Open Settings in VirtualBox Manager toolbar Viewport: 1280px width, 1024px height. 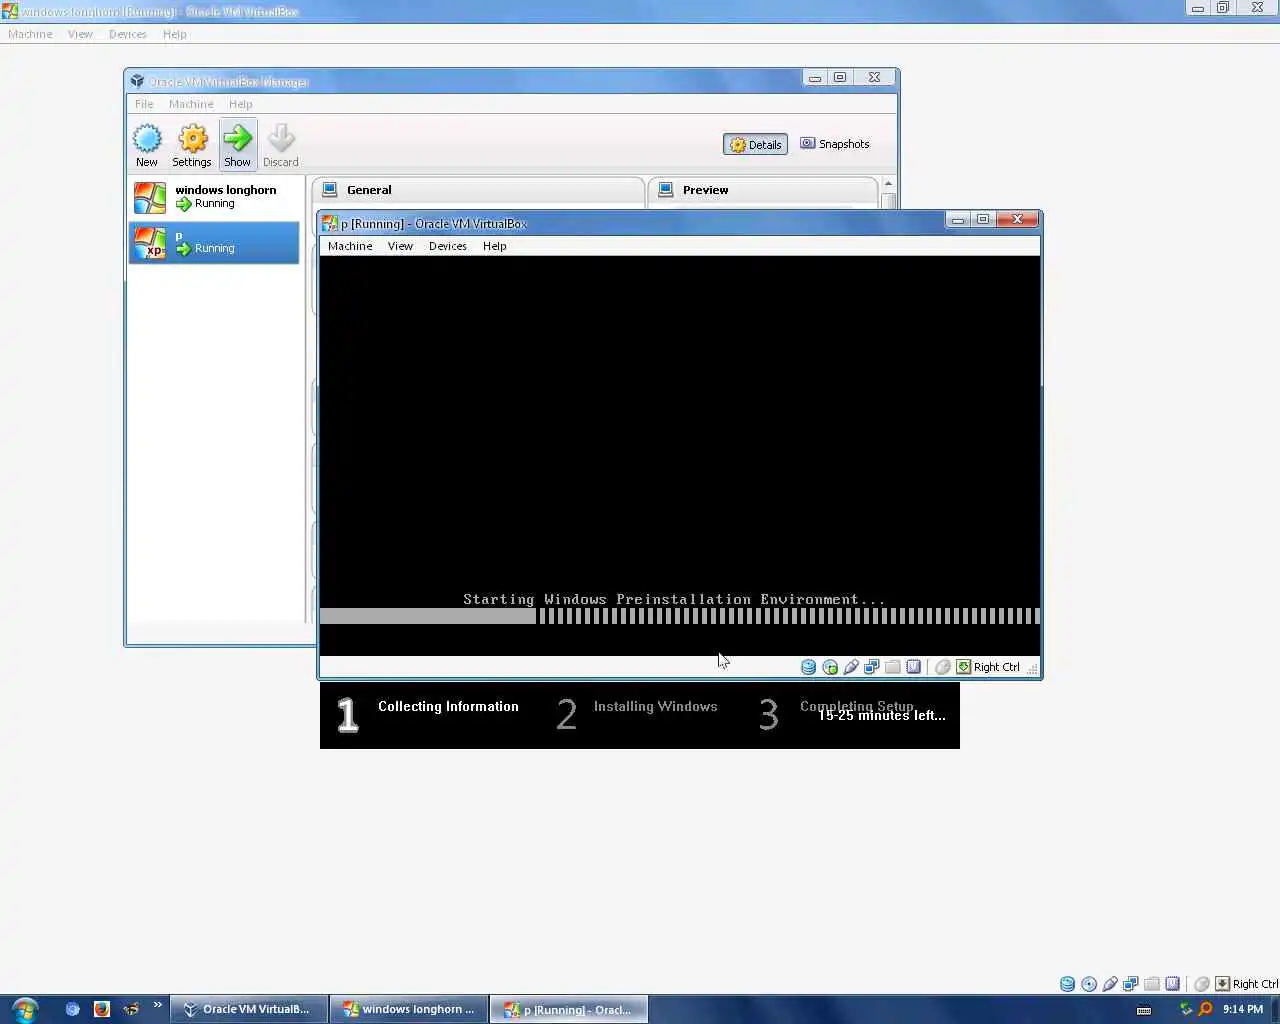click(192, 145)
